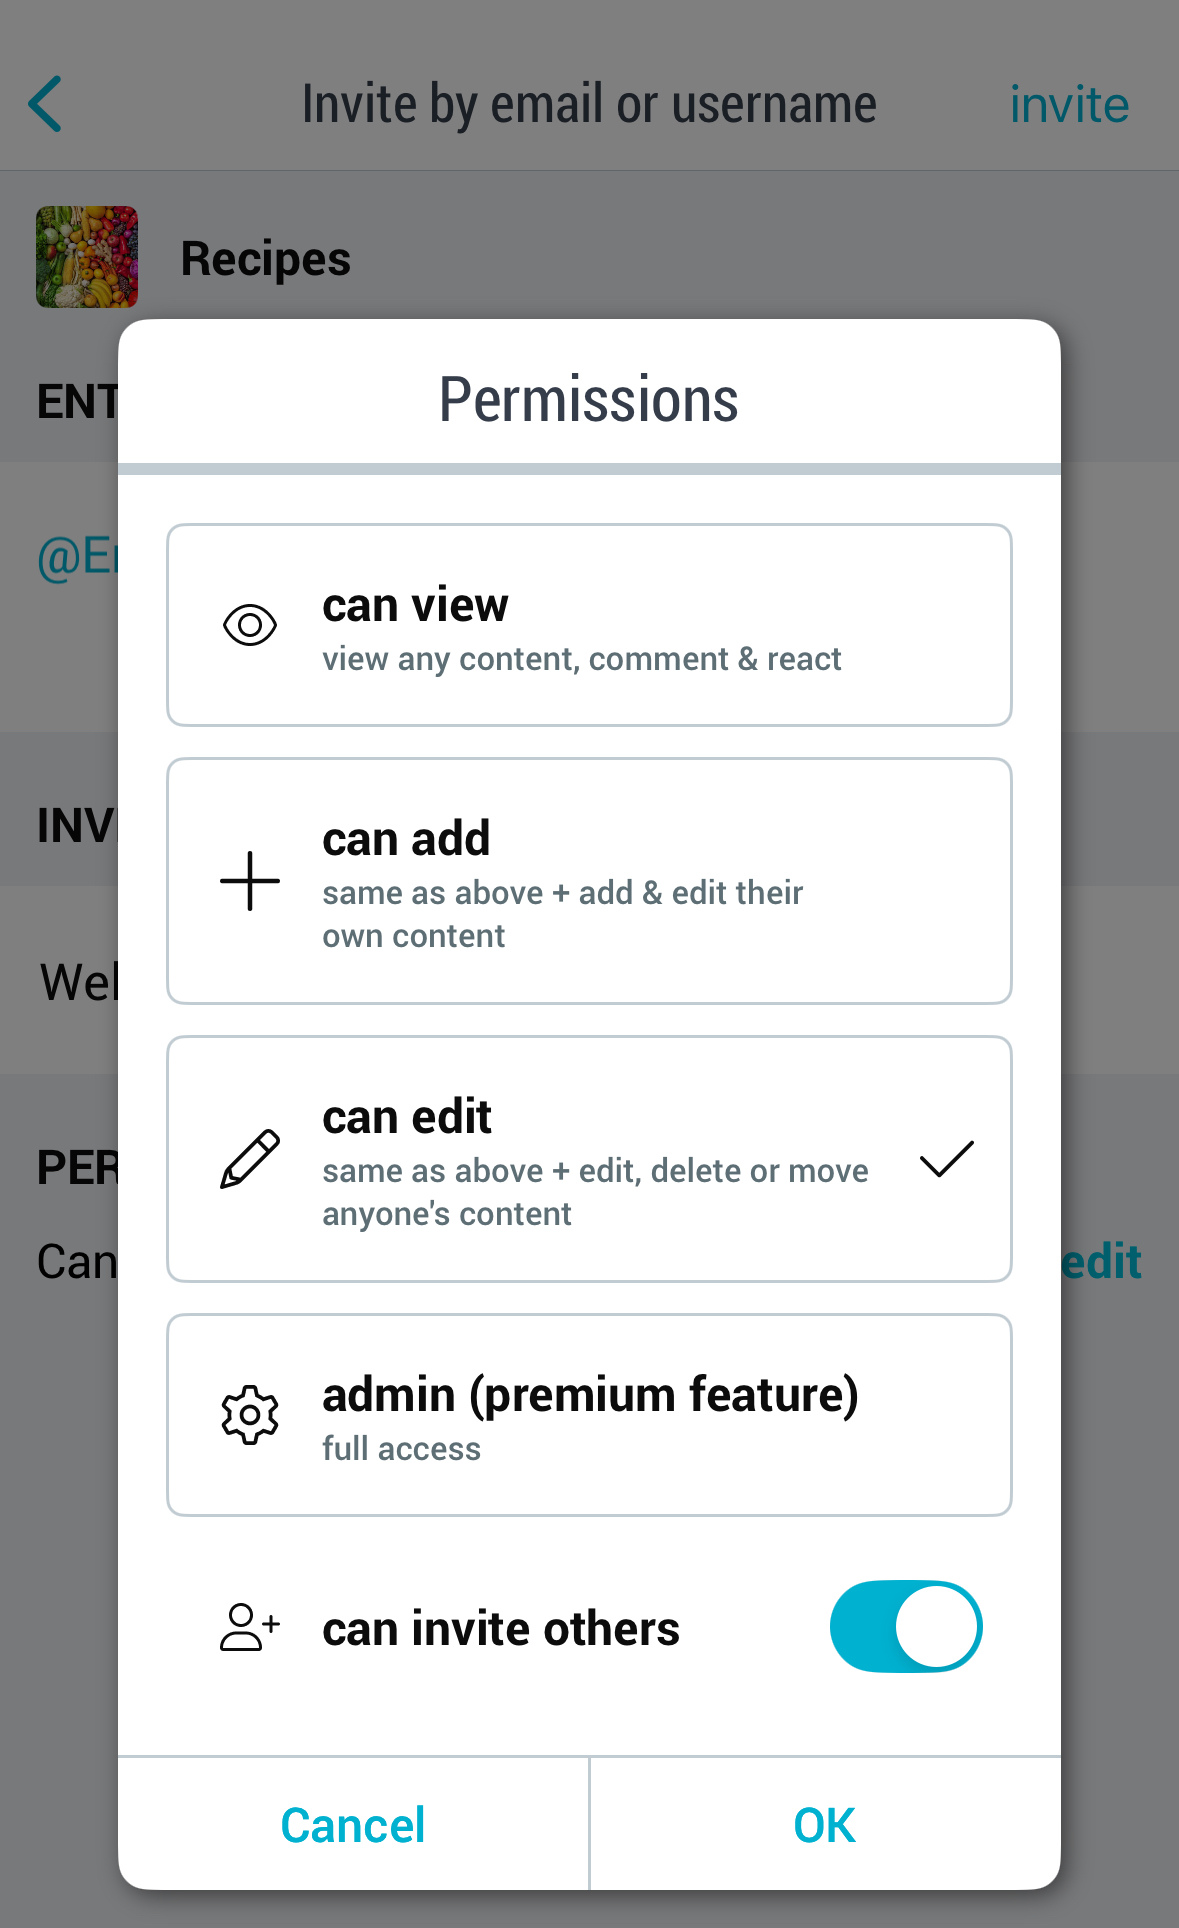Click the Recipes group thumbnail image
This screenshot has height=1928, width=1179.
87,257
